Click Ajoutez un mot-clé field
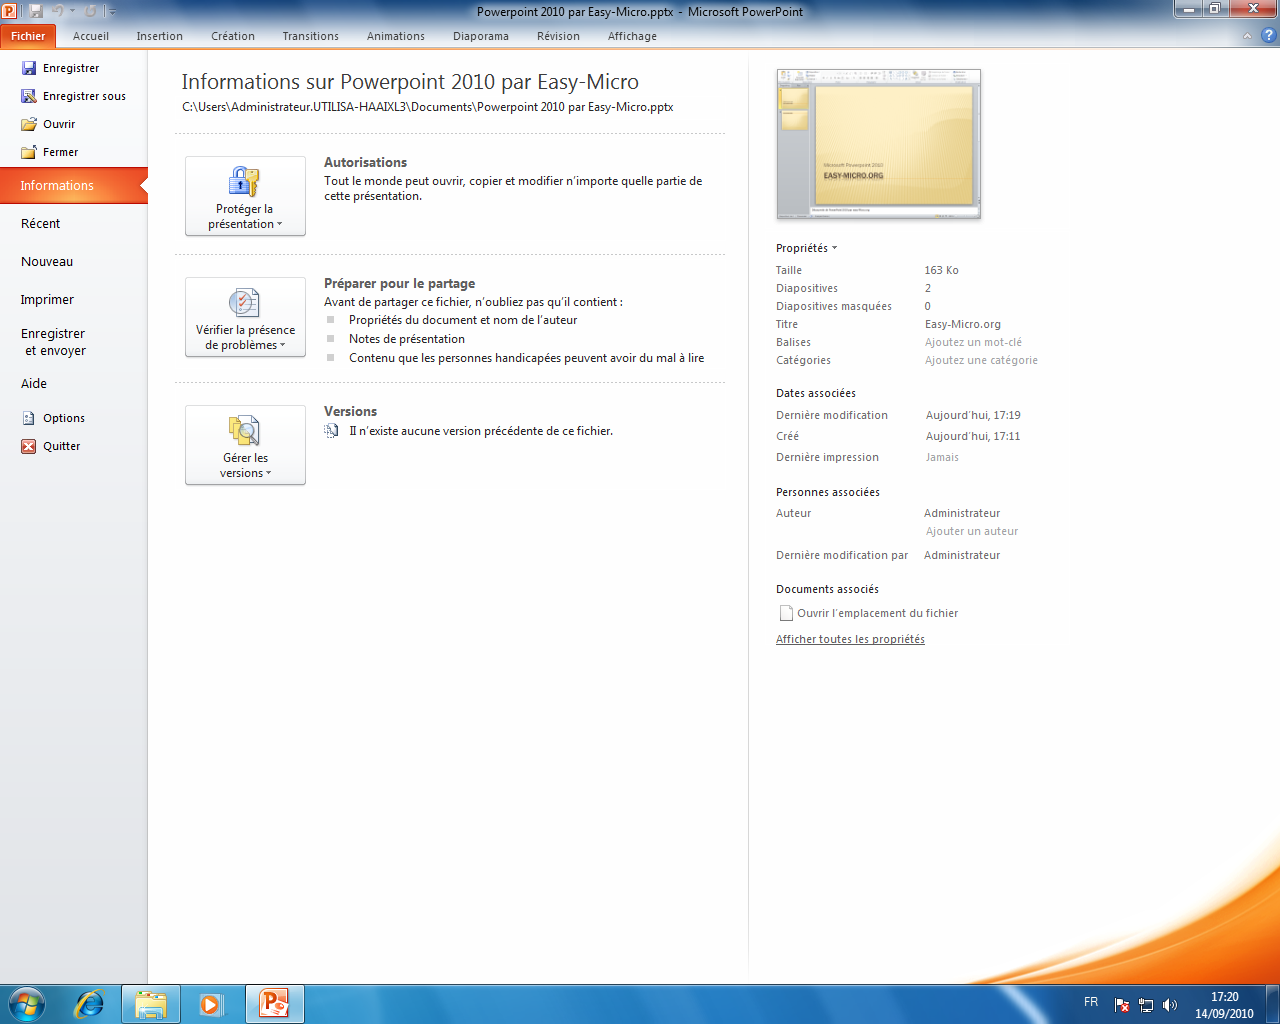1280x1024 pixels. (973, 342)
